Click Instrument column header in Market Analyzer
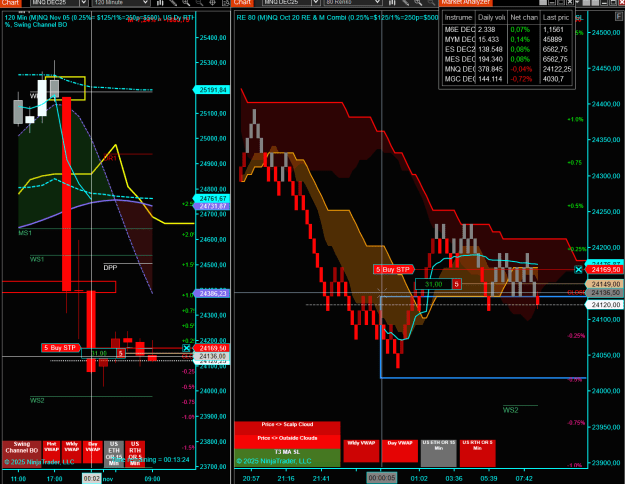625x484 pixels. [x=458, y=18]
